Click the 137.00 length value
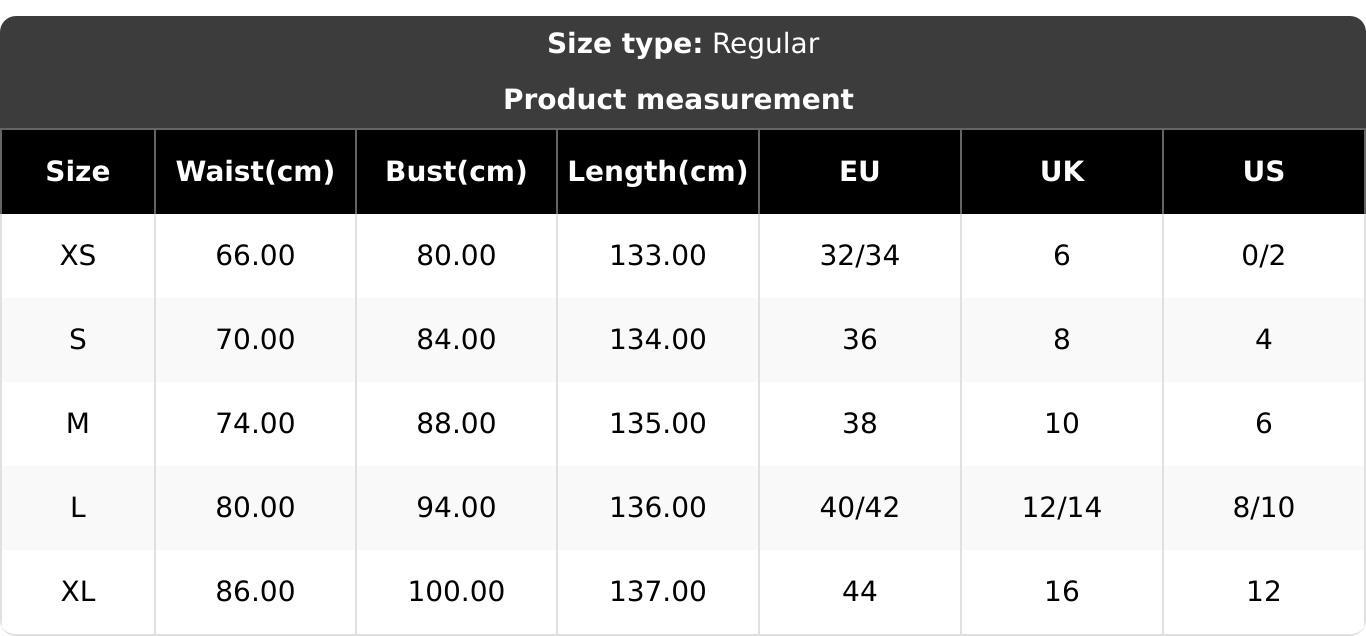The height and width of the screenshot is (636, 1366). coord(657,592)
